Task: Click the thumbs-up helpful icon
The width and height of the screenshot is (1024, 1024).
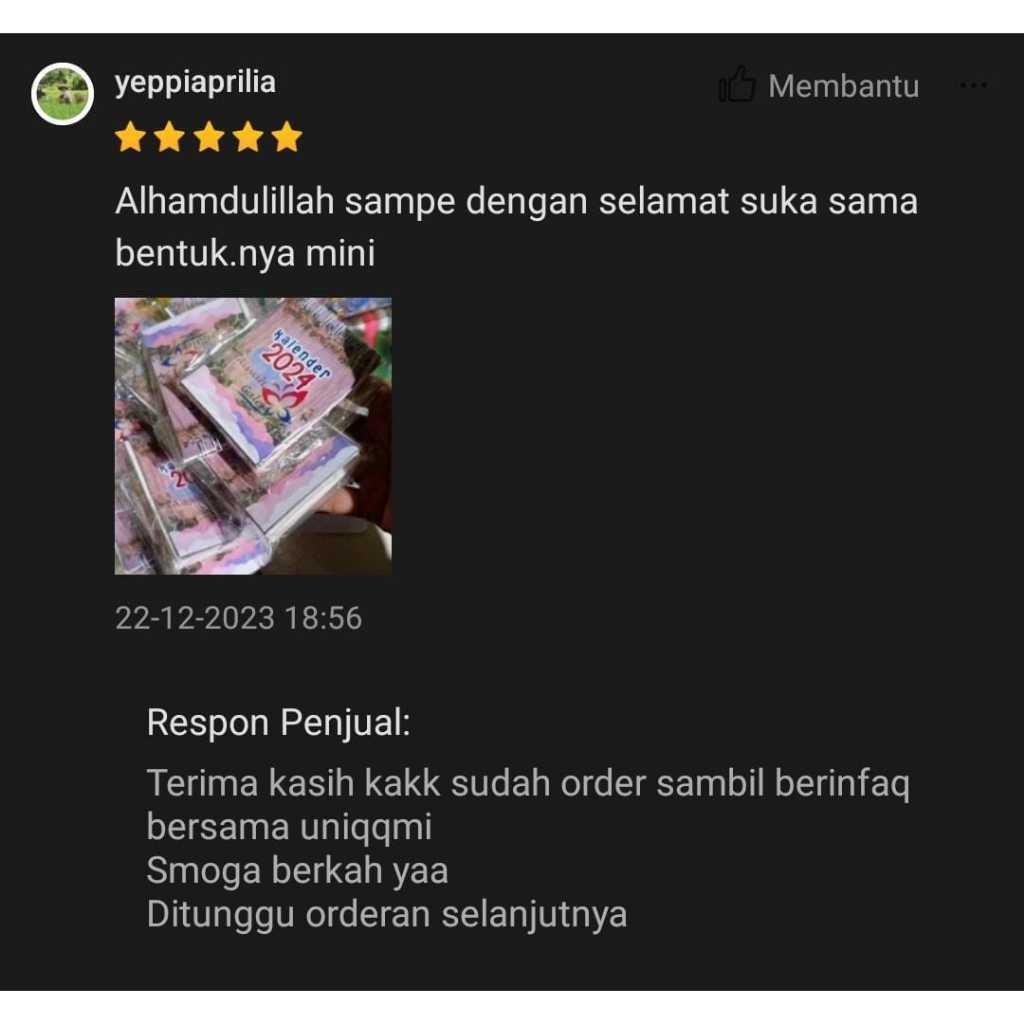Action: pos(737,84)
